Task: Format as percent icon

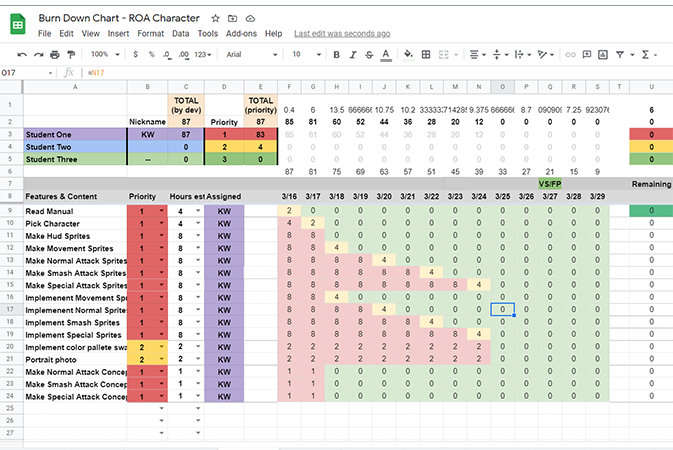Action: pos(152,55)
